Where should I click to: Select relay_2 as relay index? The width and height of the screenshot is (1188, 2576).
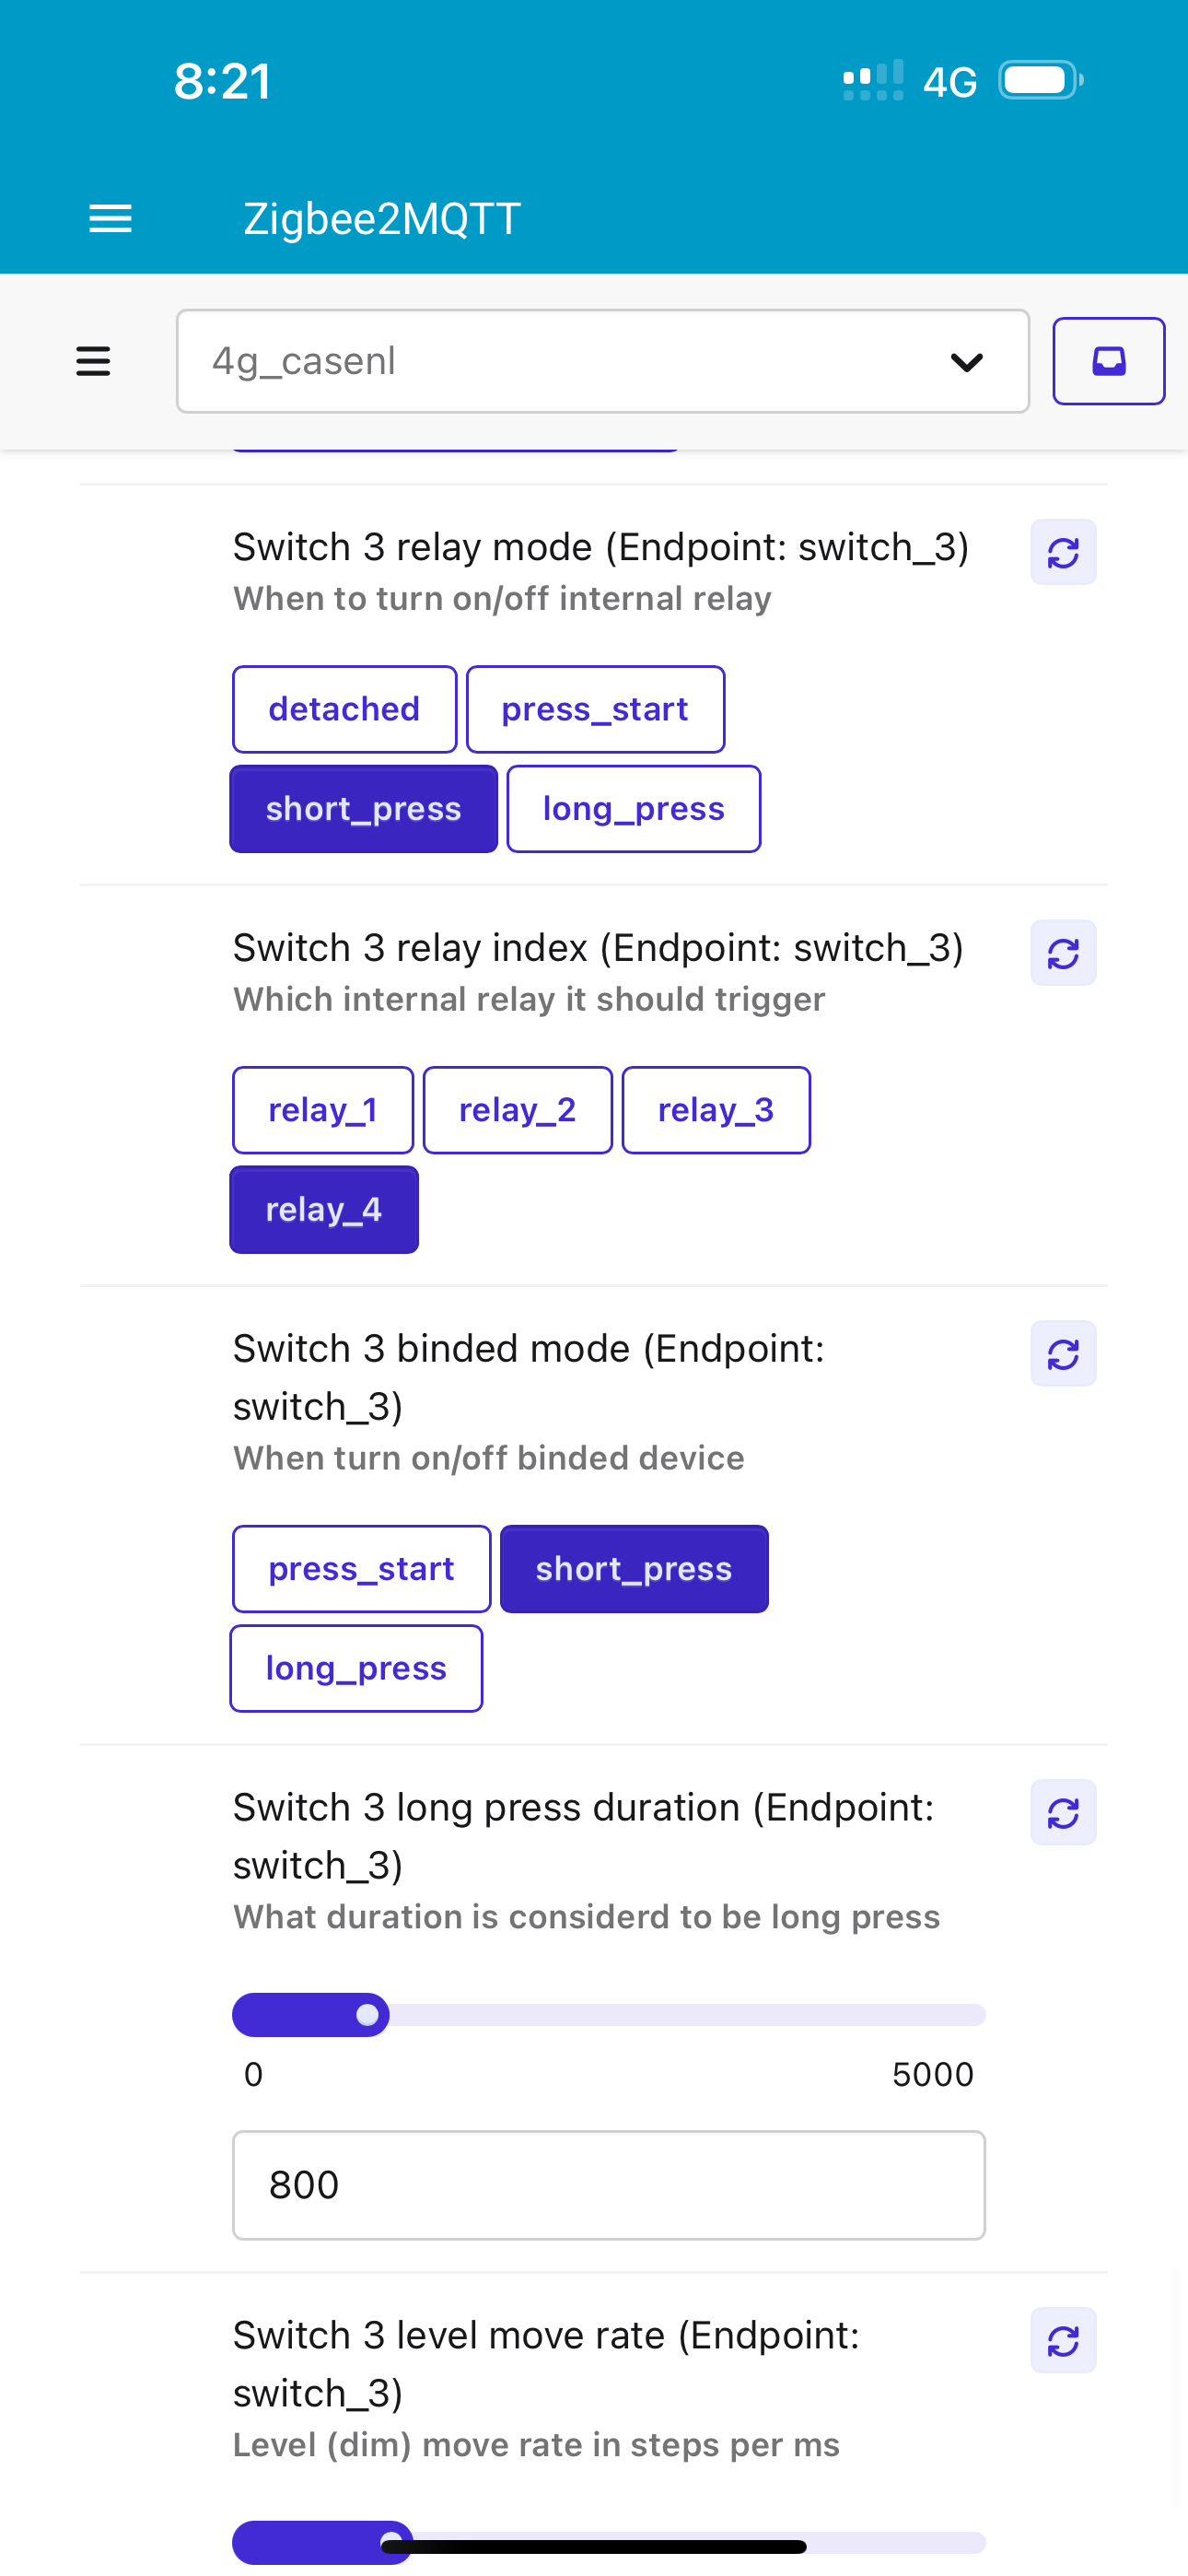tap(517, 1110)
